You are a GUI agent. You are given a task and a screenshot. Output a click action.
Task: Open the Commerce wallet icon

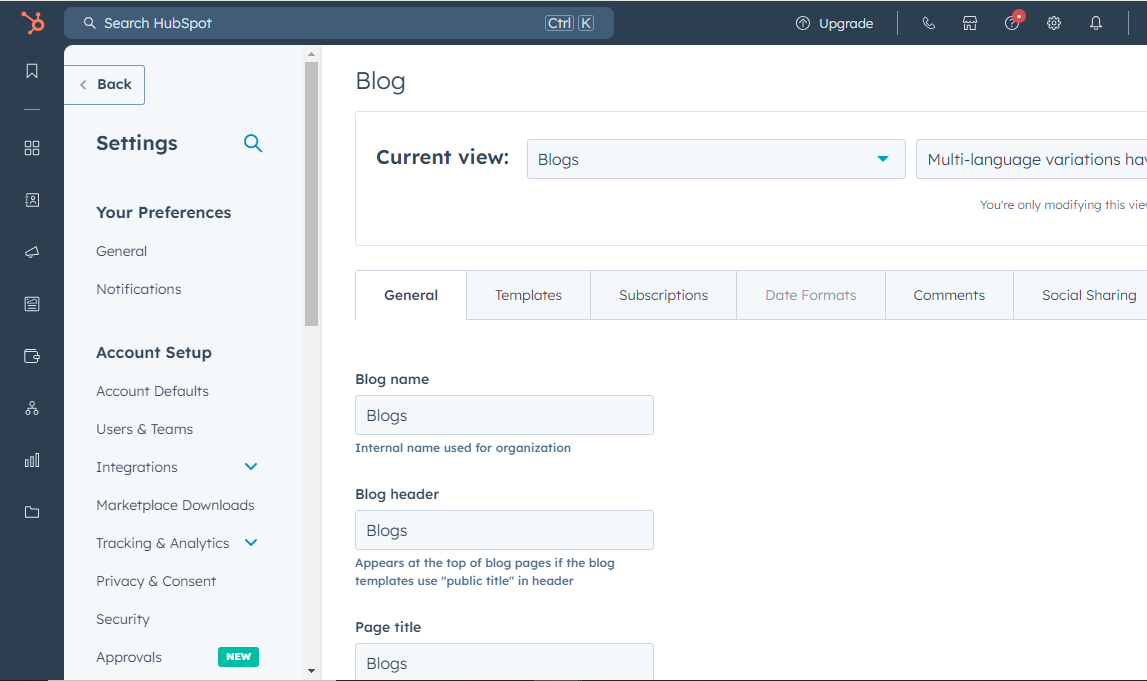pos(32,356)
